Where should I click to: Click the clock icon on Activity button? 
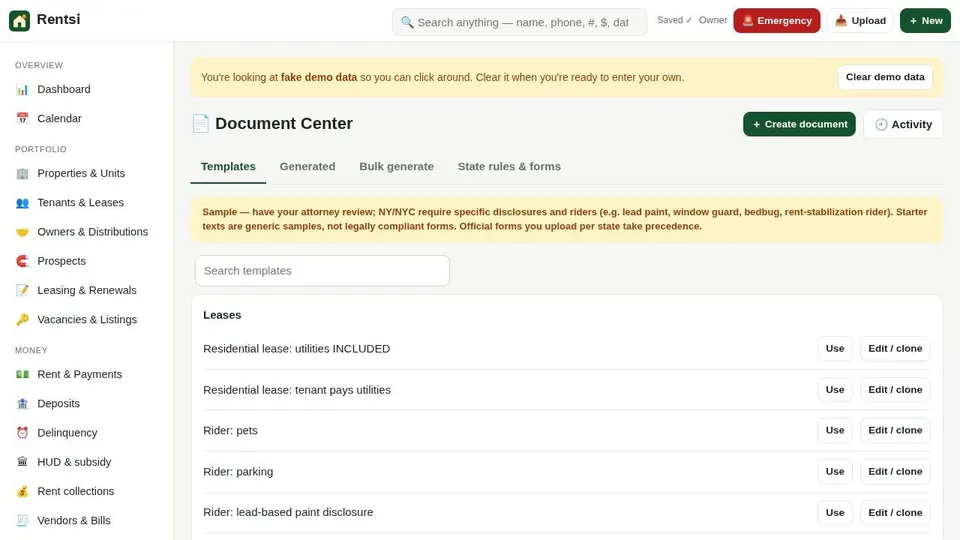click(881, 124)
